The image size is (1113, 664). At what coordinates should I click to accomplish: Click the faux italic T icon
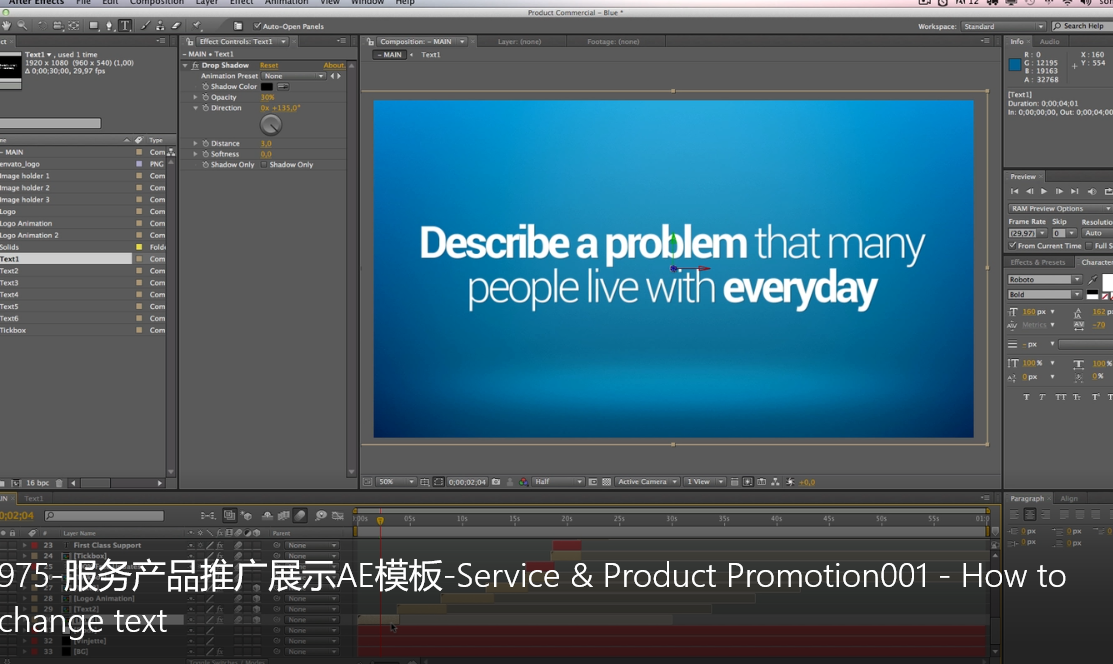click(1042, 397)
